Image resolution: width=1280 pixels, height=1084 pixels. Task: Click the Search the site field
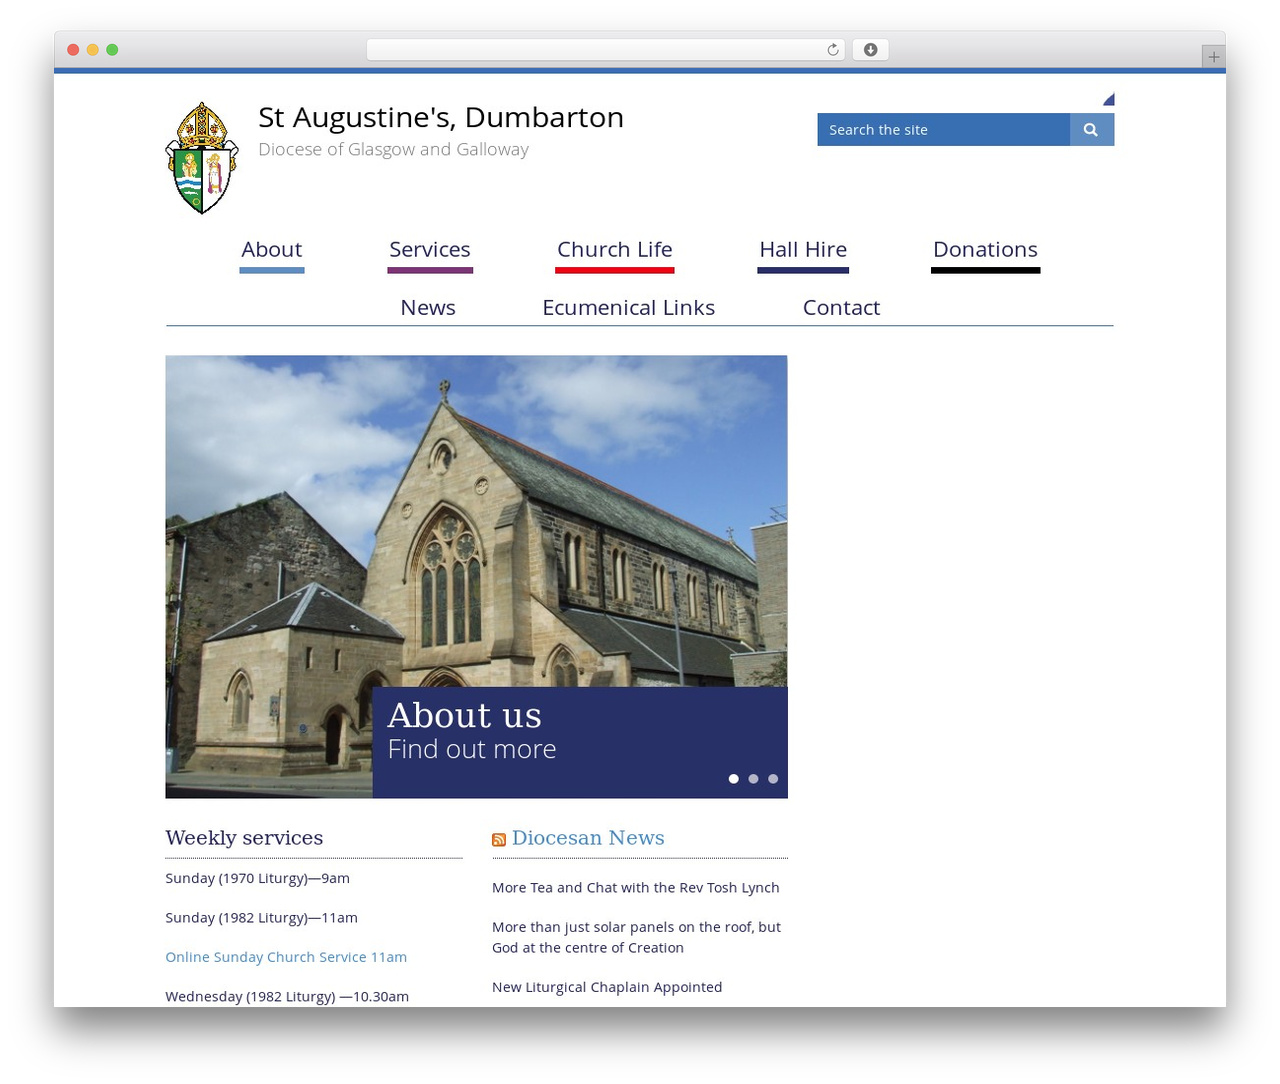(943, 130)
